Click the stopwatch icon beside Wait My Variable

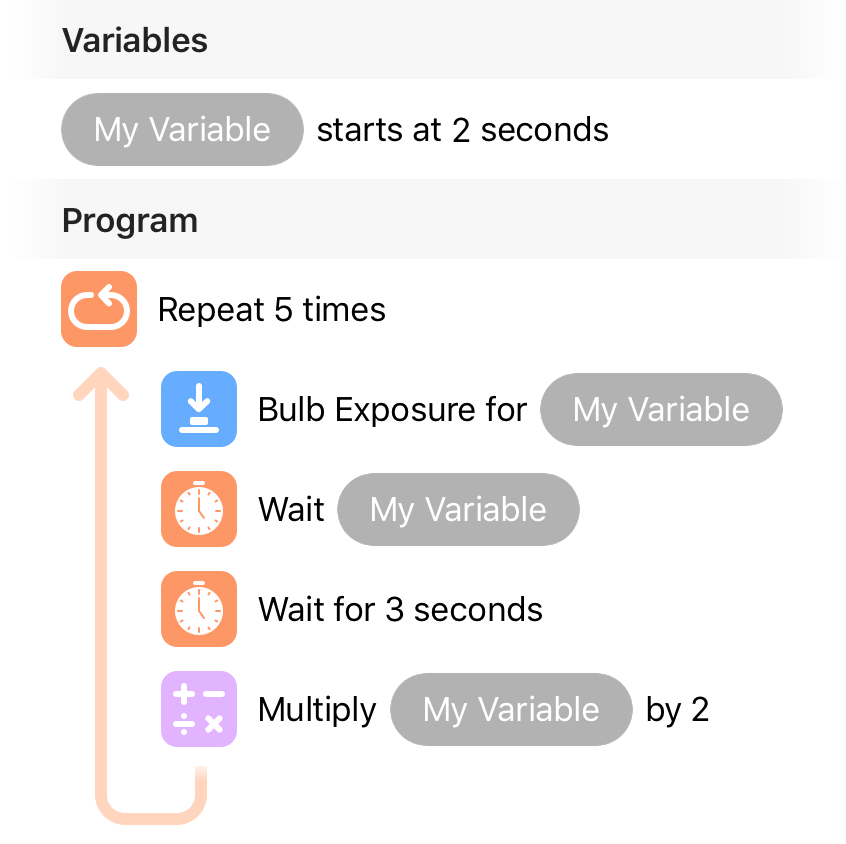pyautogui.click(x=199, y=509)
